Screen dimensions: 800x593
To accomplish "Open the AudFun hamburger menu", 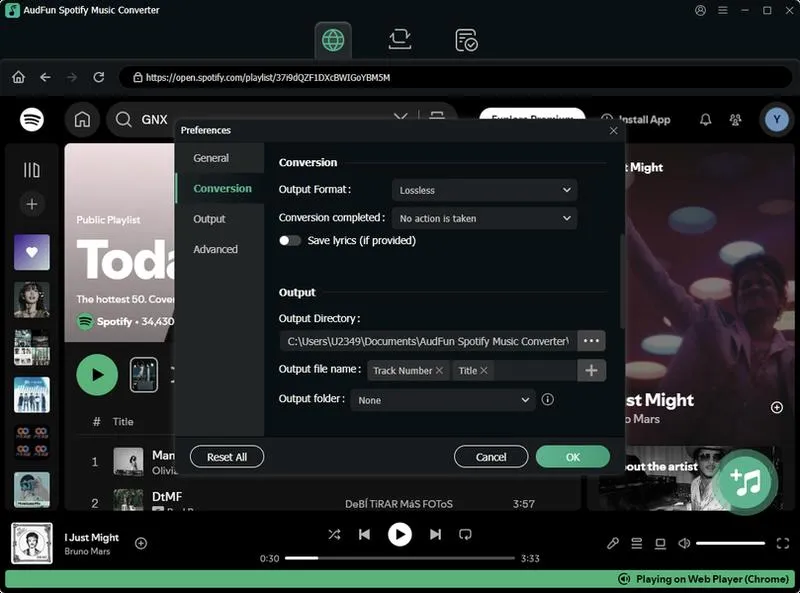I will click(x=723, y=10).
